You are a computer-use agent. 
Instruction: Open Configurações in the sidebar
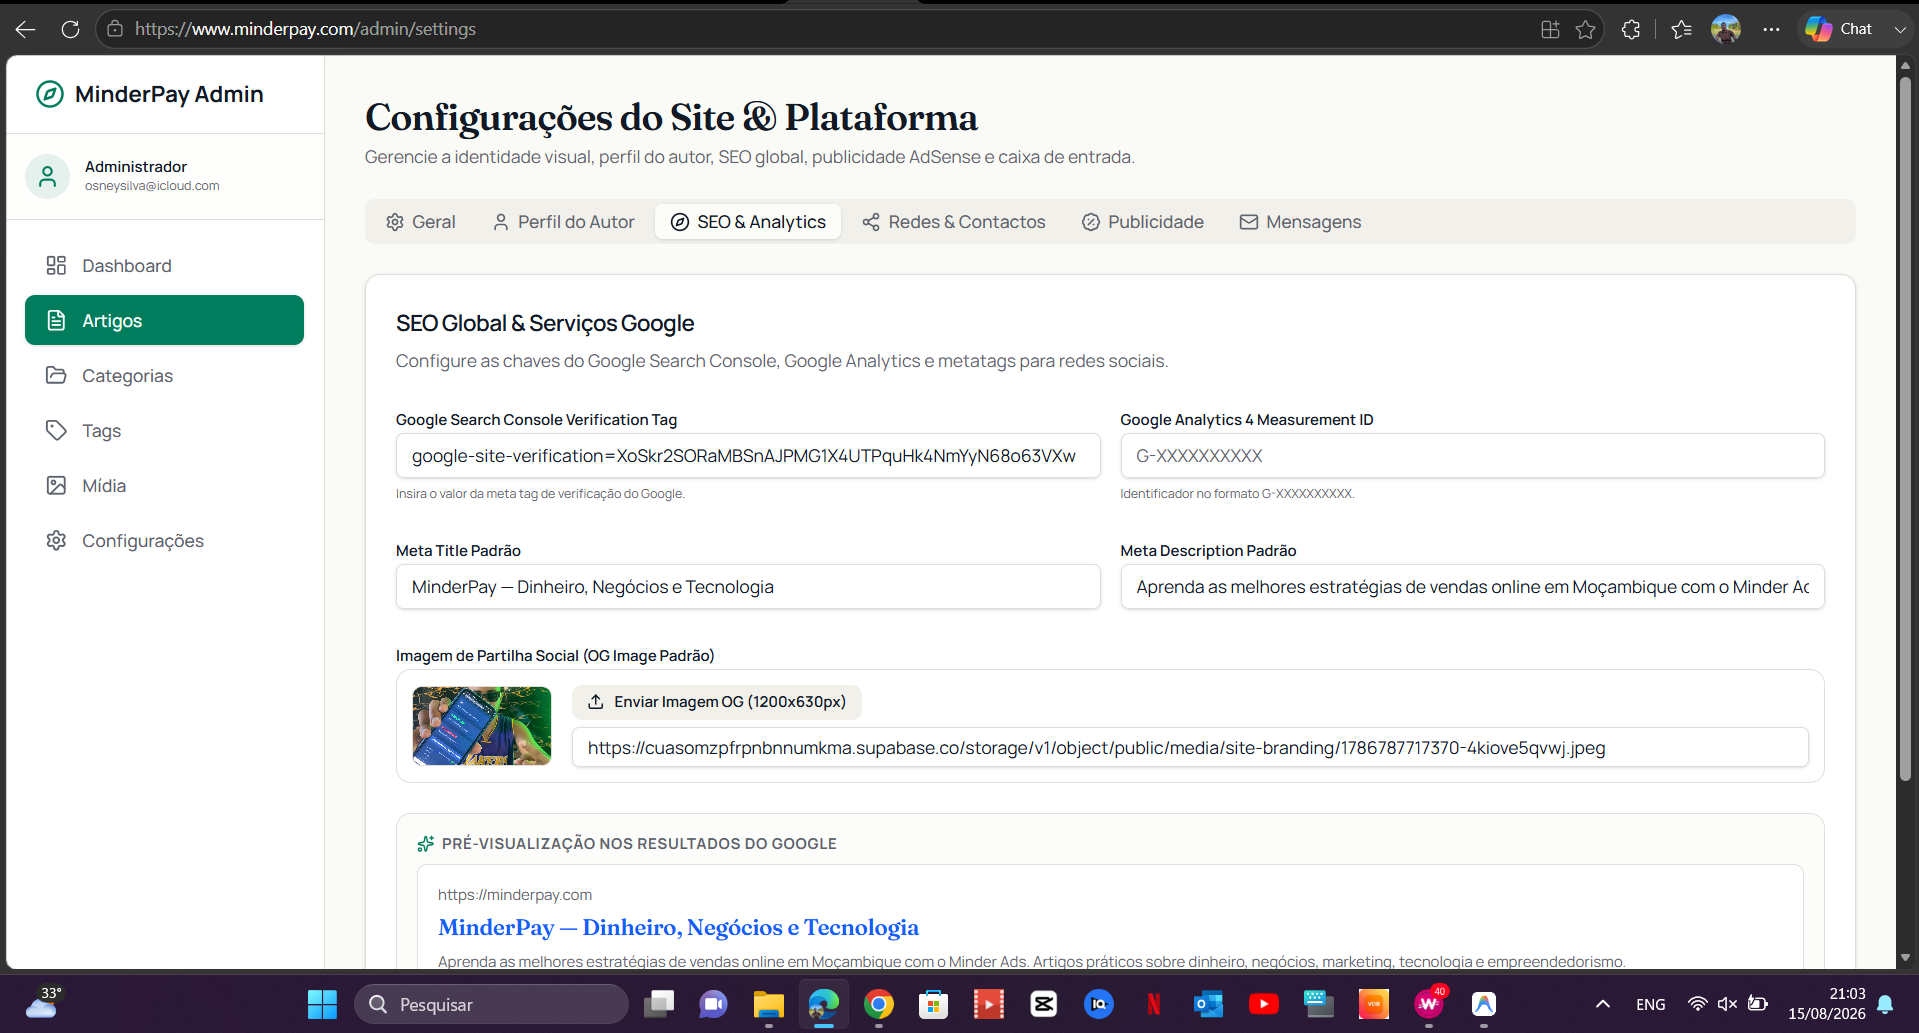(164, 541)
